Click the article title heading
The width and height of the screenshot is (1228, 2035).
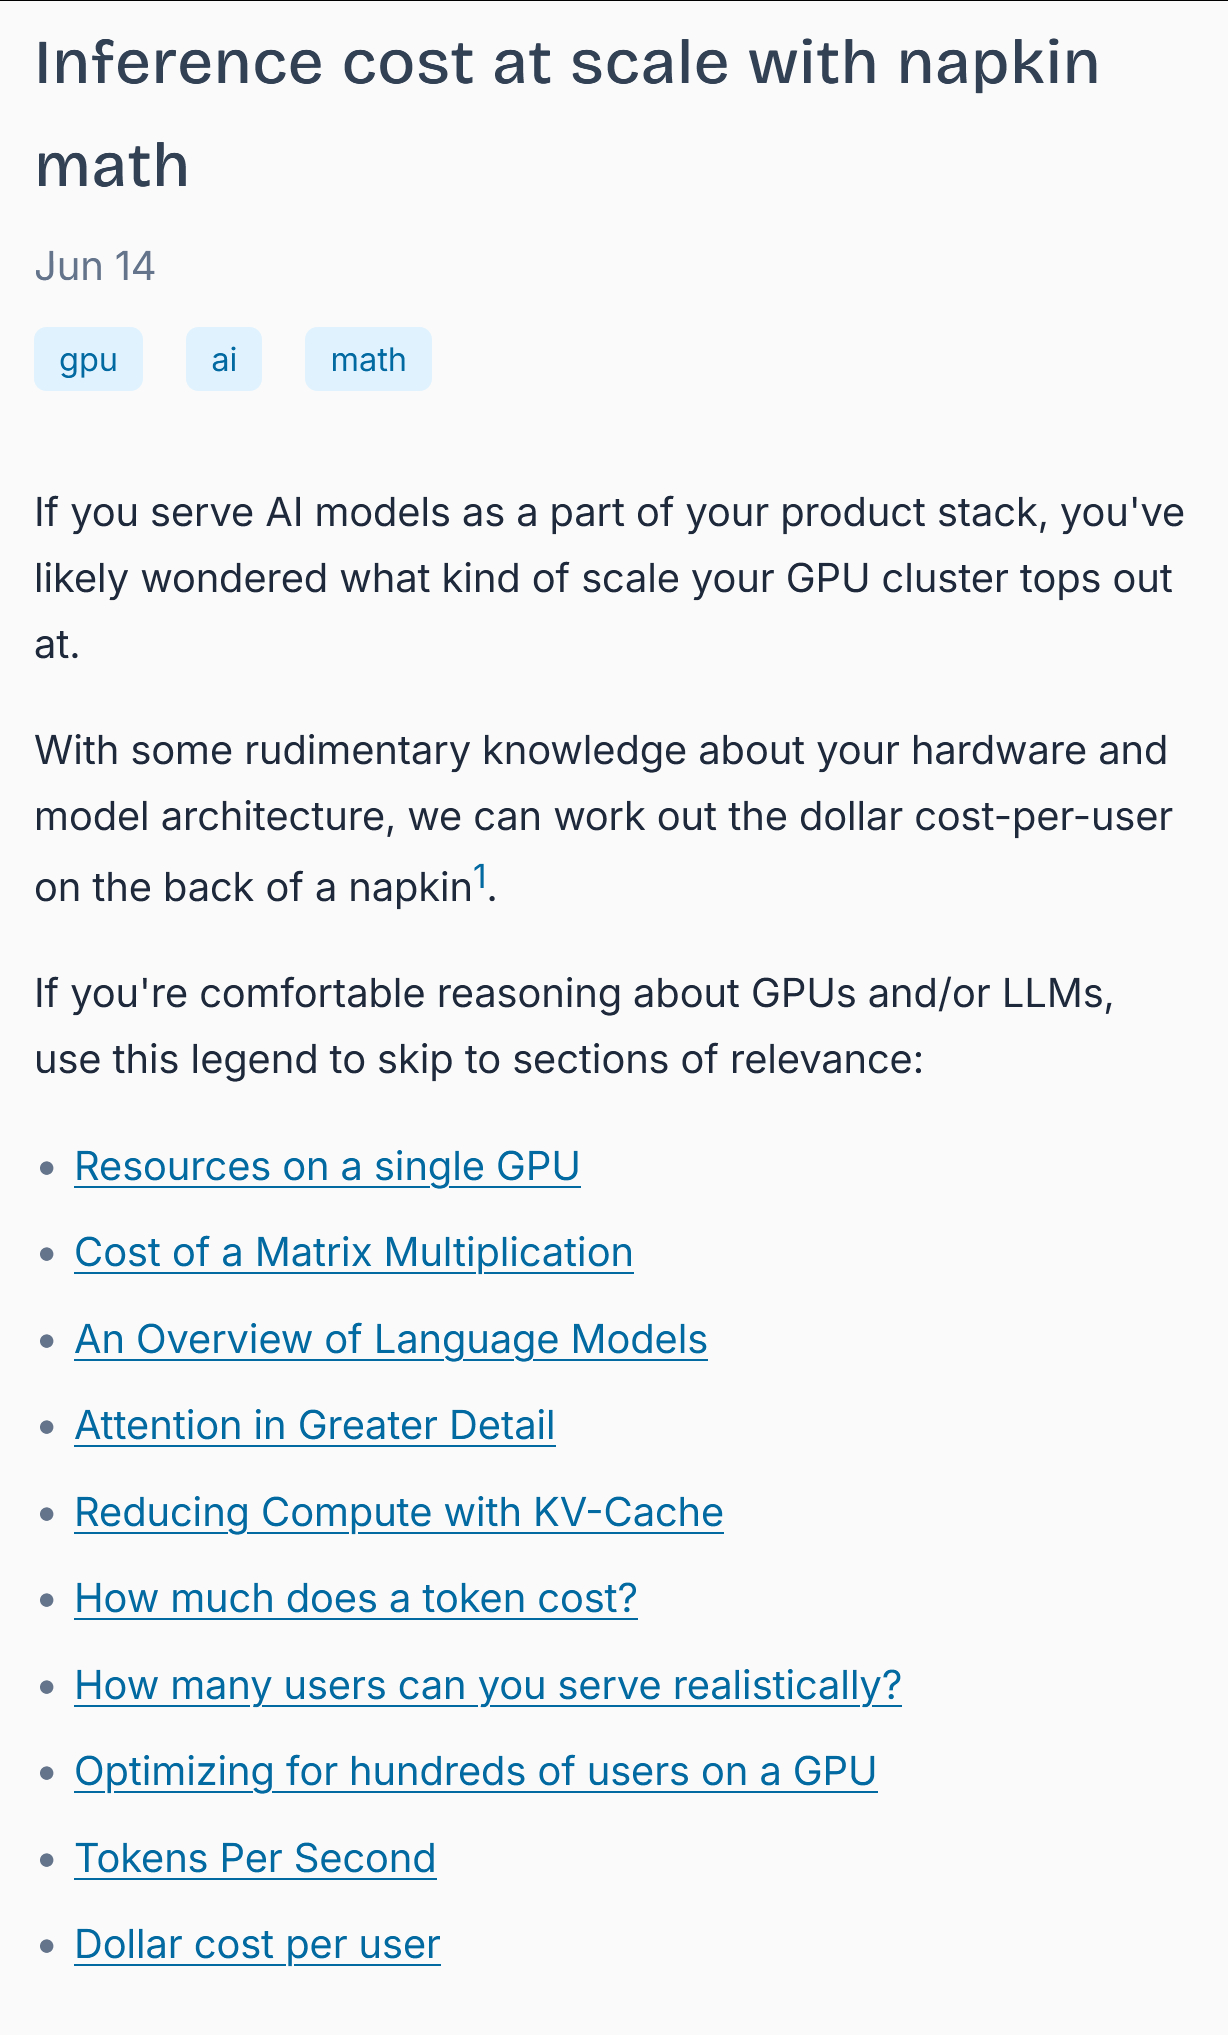(567, 113)
